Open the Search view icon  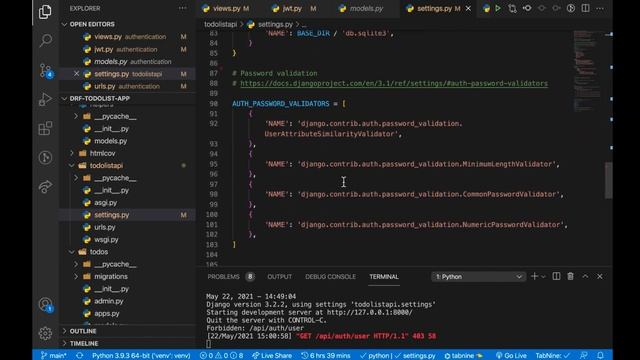(x=45, y=40)
